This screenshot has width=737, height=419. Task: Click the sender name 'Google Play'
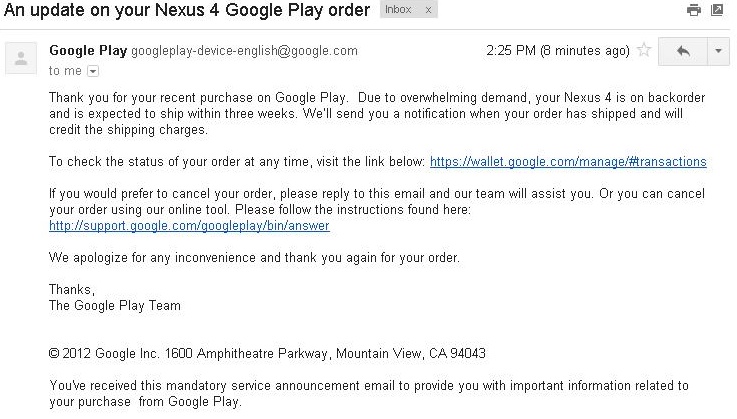pos(88,51)
